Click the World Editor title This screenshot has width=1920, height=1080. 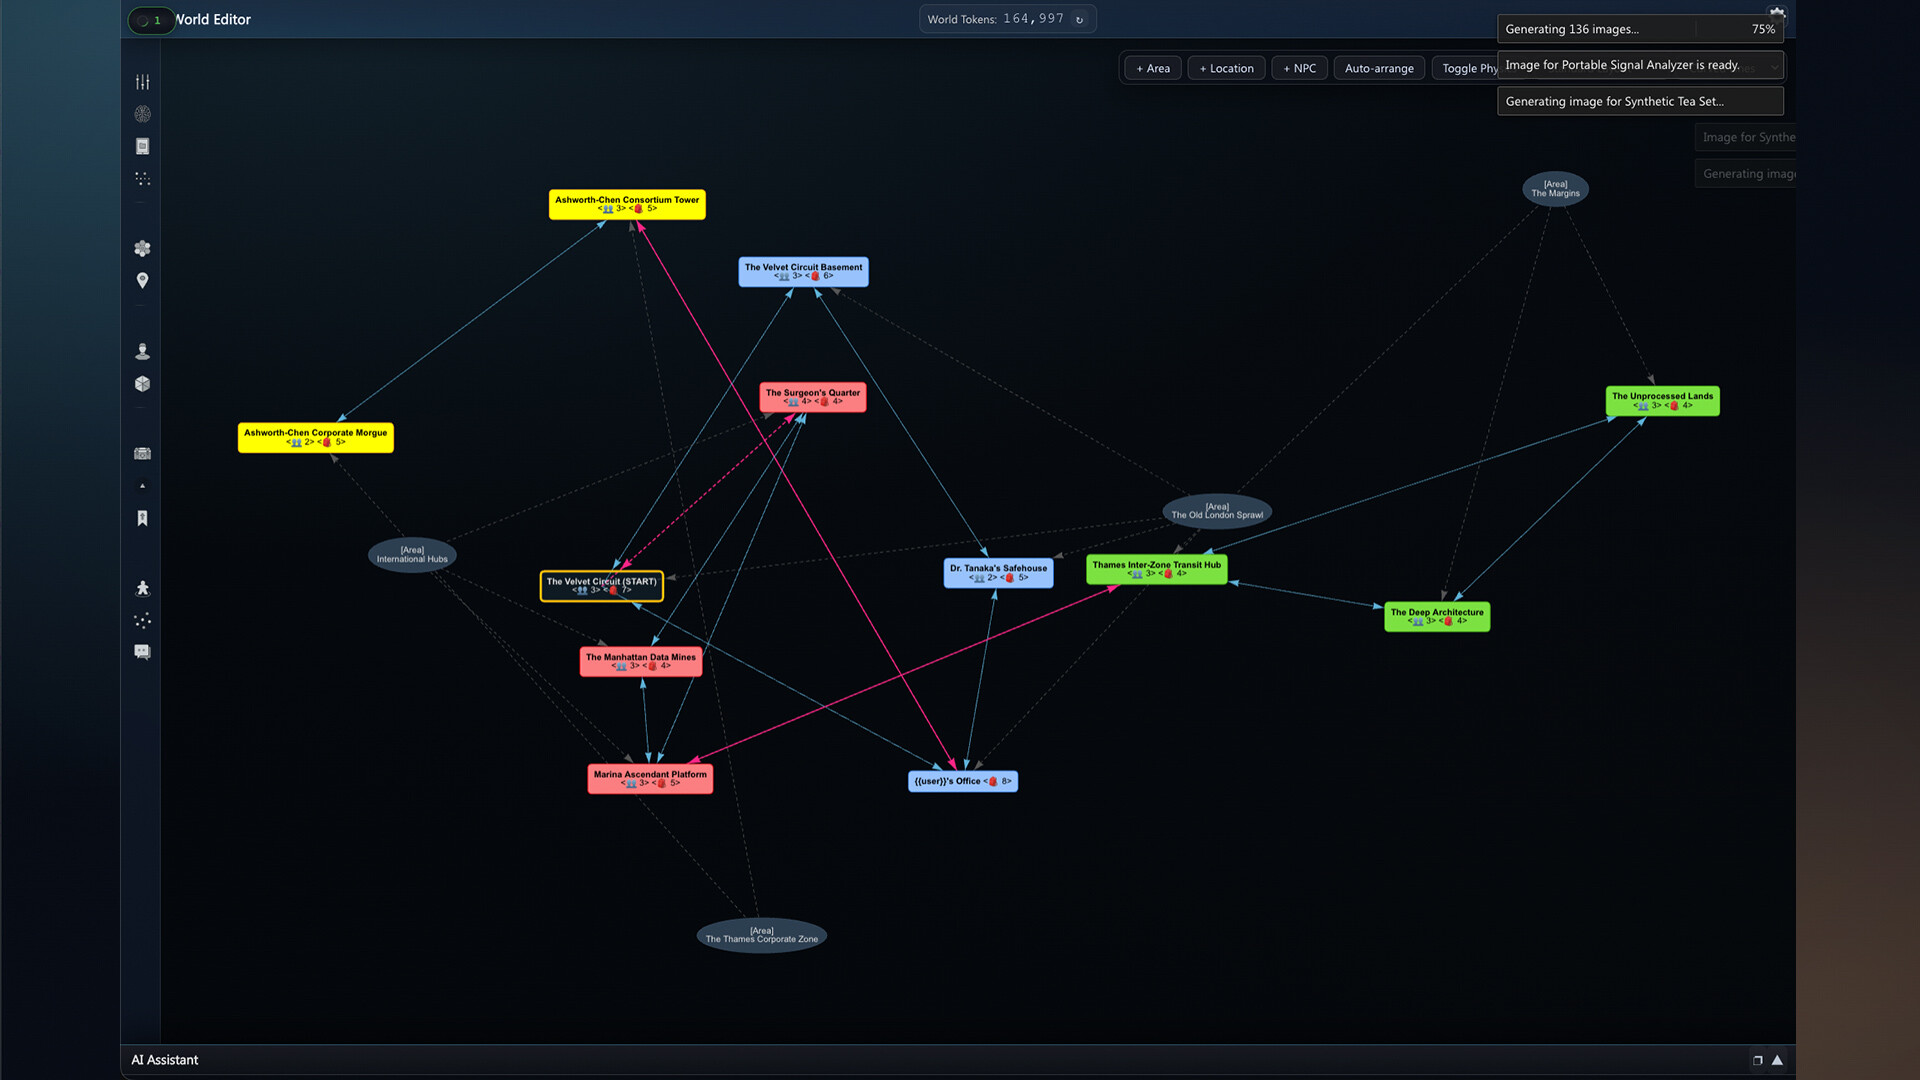[x=211, y=19]
